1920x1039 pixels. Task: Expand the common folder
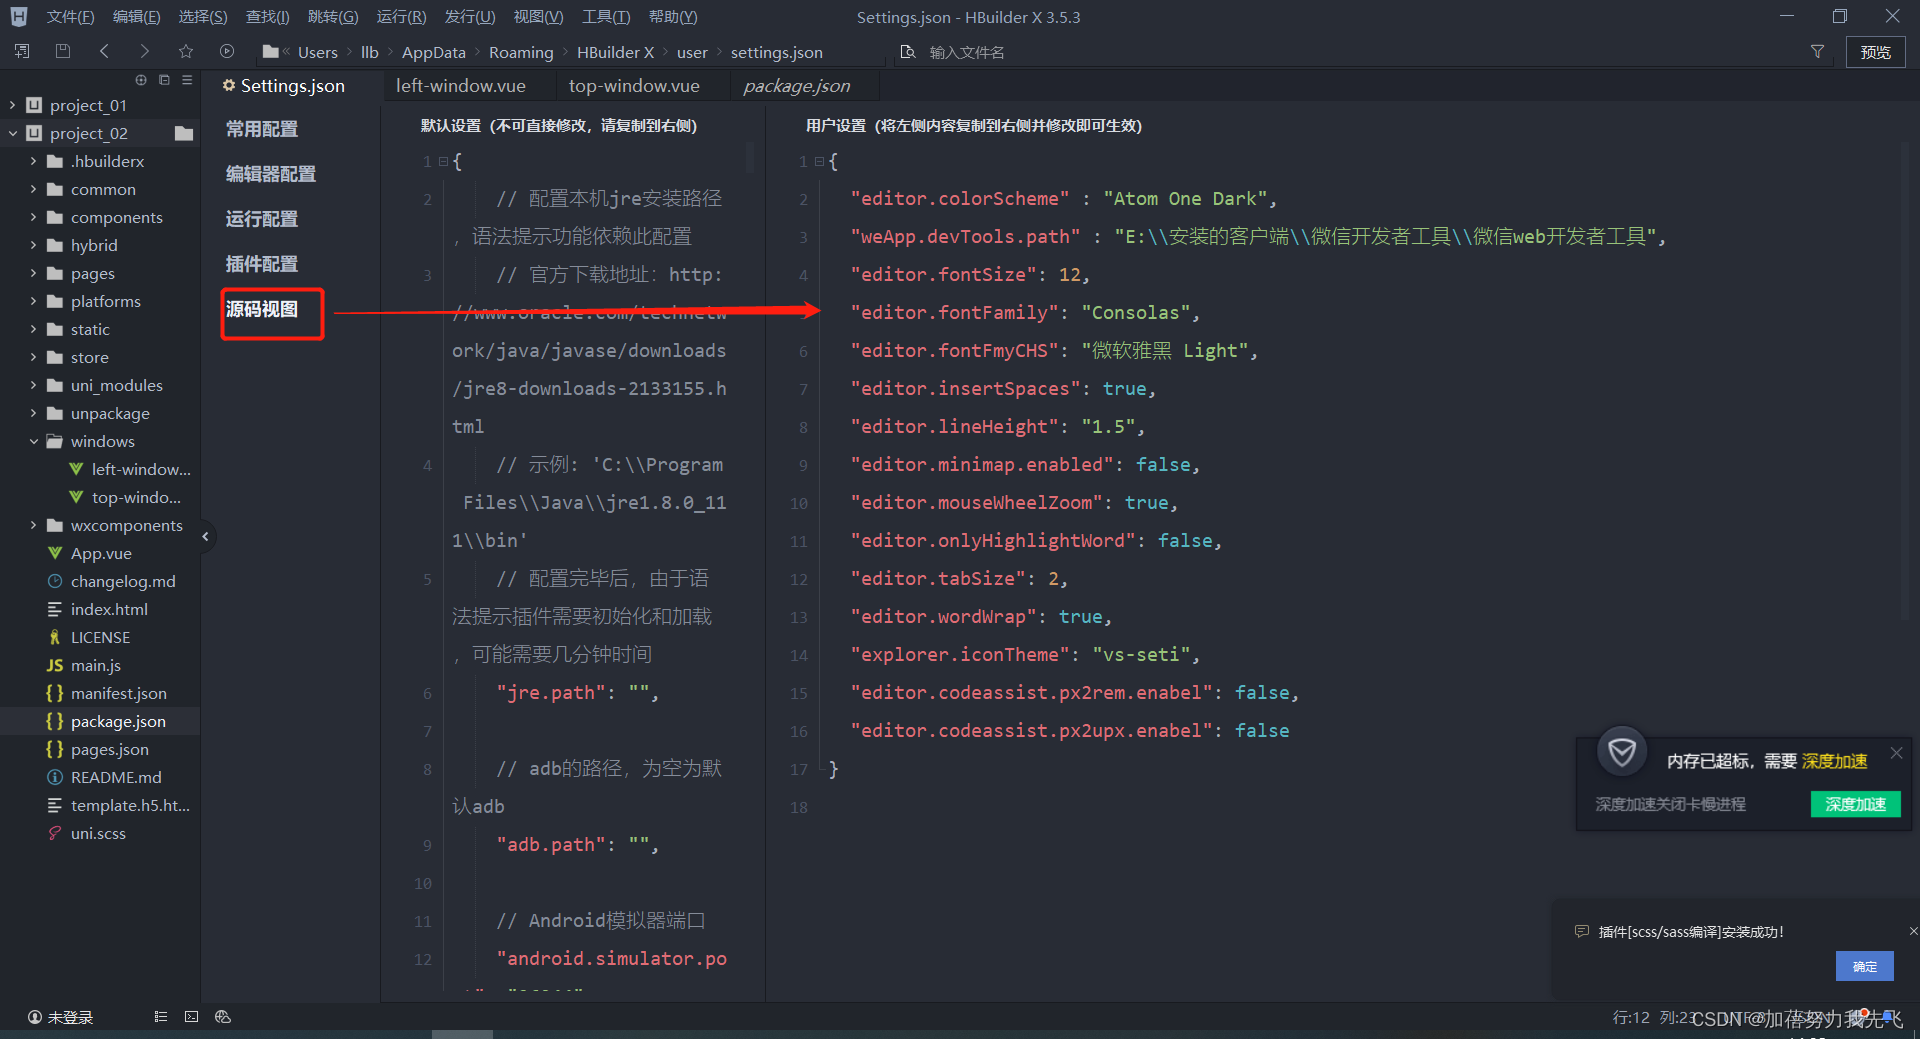33,189
